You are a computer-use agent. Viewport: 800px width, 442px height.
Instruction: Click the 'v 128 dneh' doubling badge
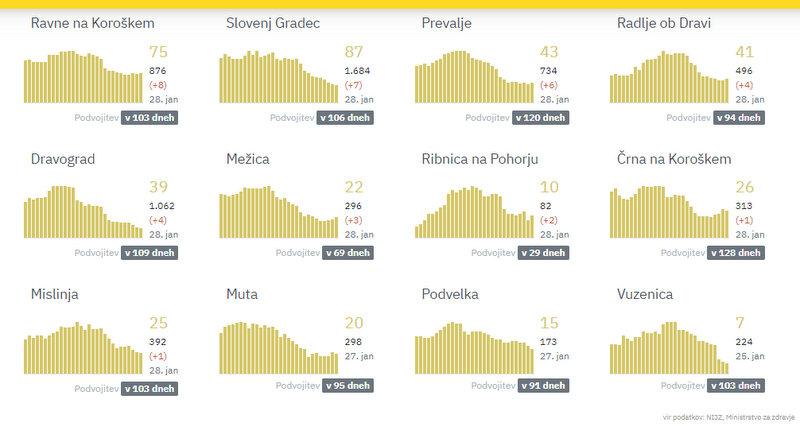pyautogui.click(x=736, y=253)
